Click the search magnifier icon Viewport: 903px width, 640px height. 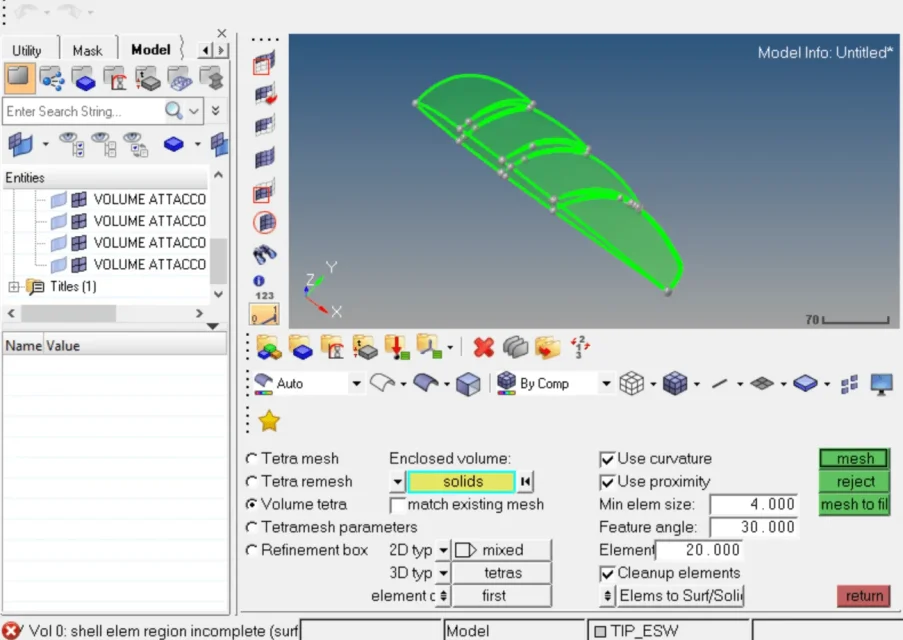click(174, 111)
